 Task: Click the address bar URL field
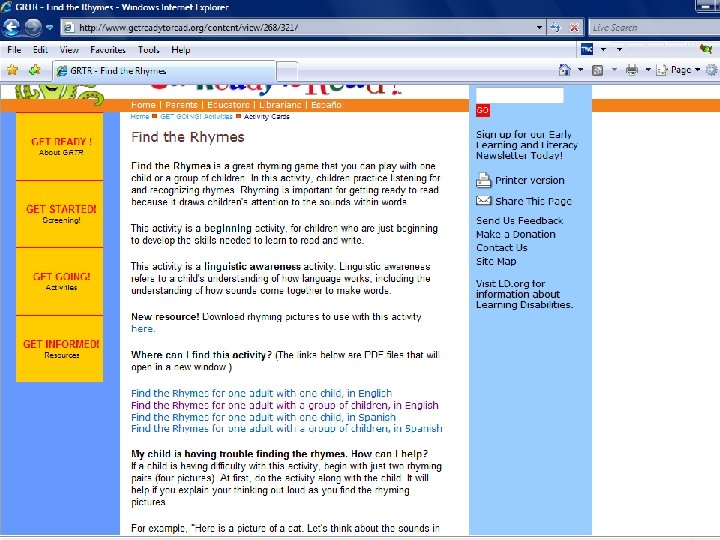tap(303, 28)
